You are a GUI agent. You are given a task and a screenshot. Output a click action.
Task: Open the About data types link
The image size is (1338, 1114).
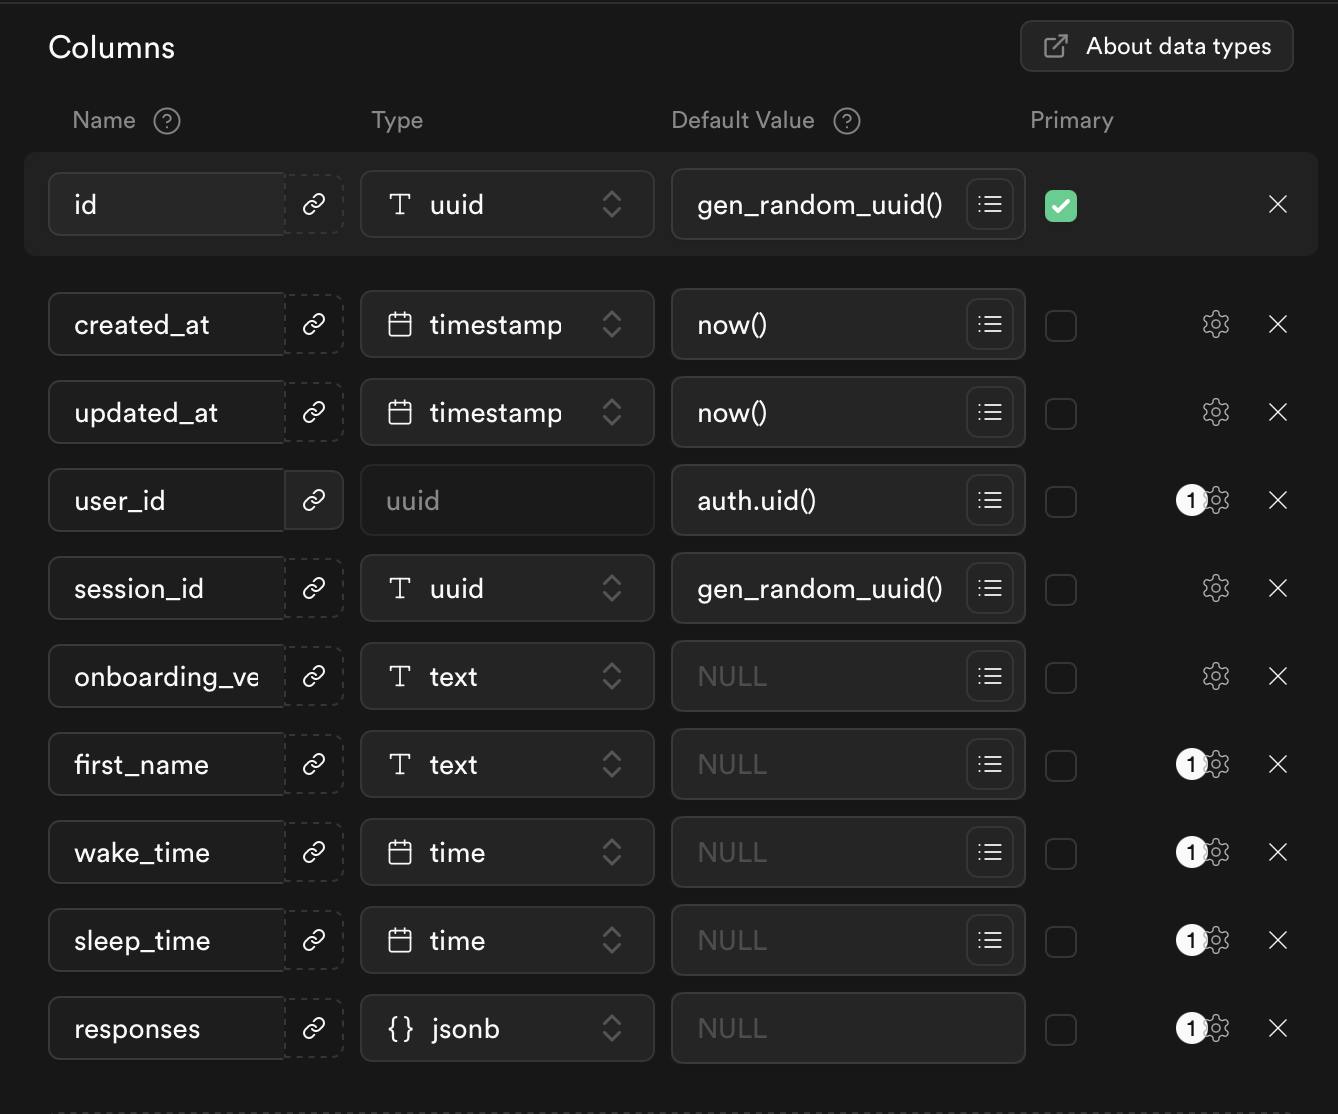coord(1156,46)
